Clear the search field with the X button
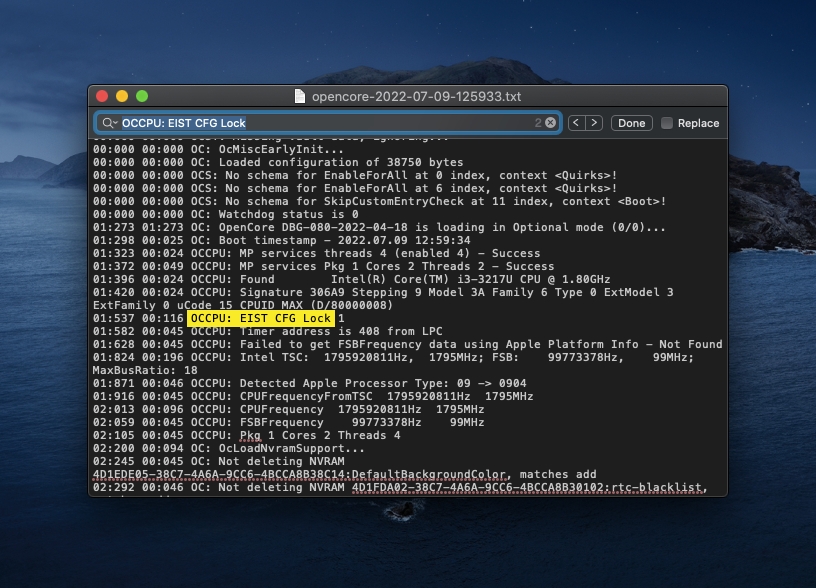Viewport: 816px width, 588px height. (550, 123)
